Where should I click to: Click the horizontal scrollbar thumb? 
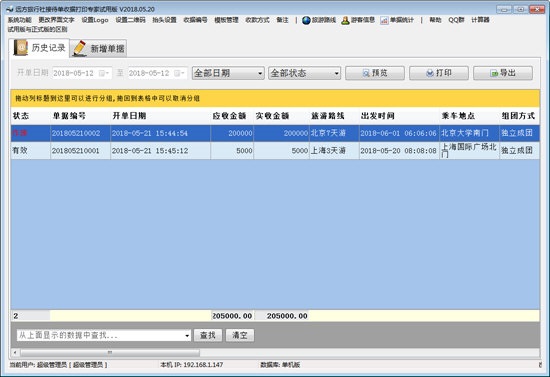110,352
